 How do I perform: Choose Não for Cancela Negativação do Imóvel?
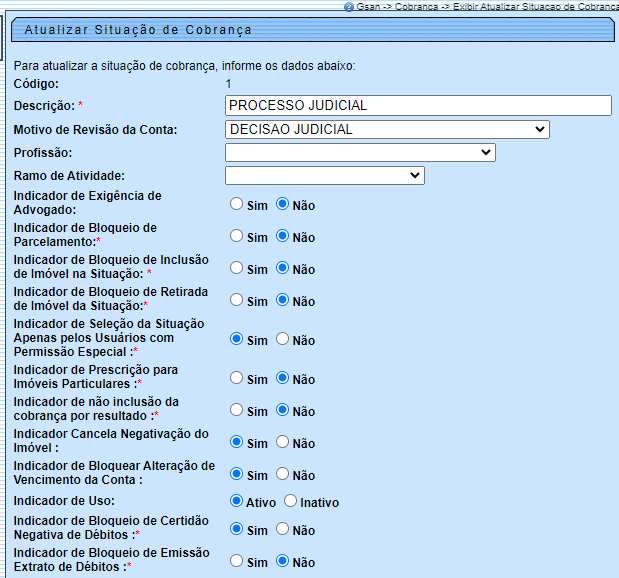tap(282, 442)
